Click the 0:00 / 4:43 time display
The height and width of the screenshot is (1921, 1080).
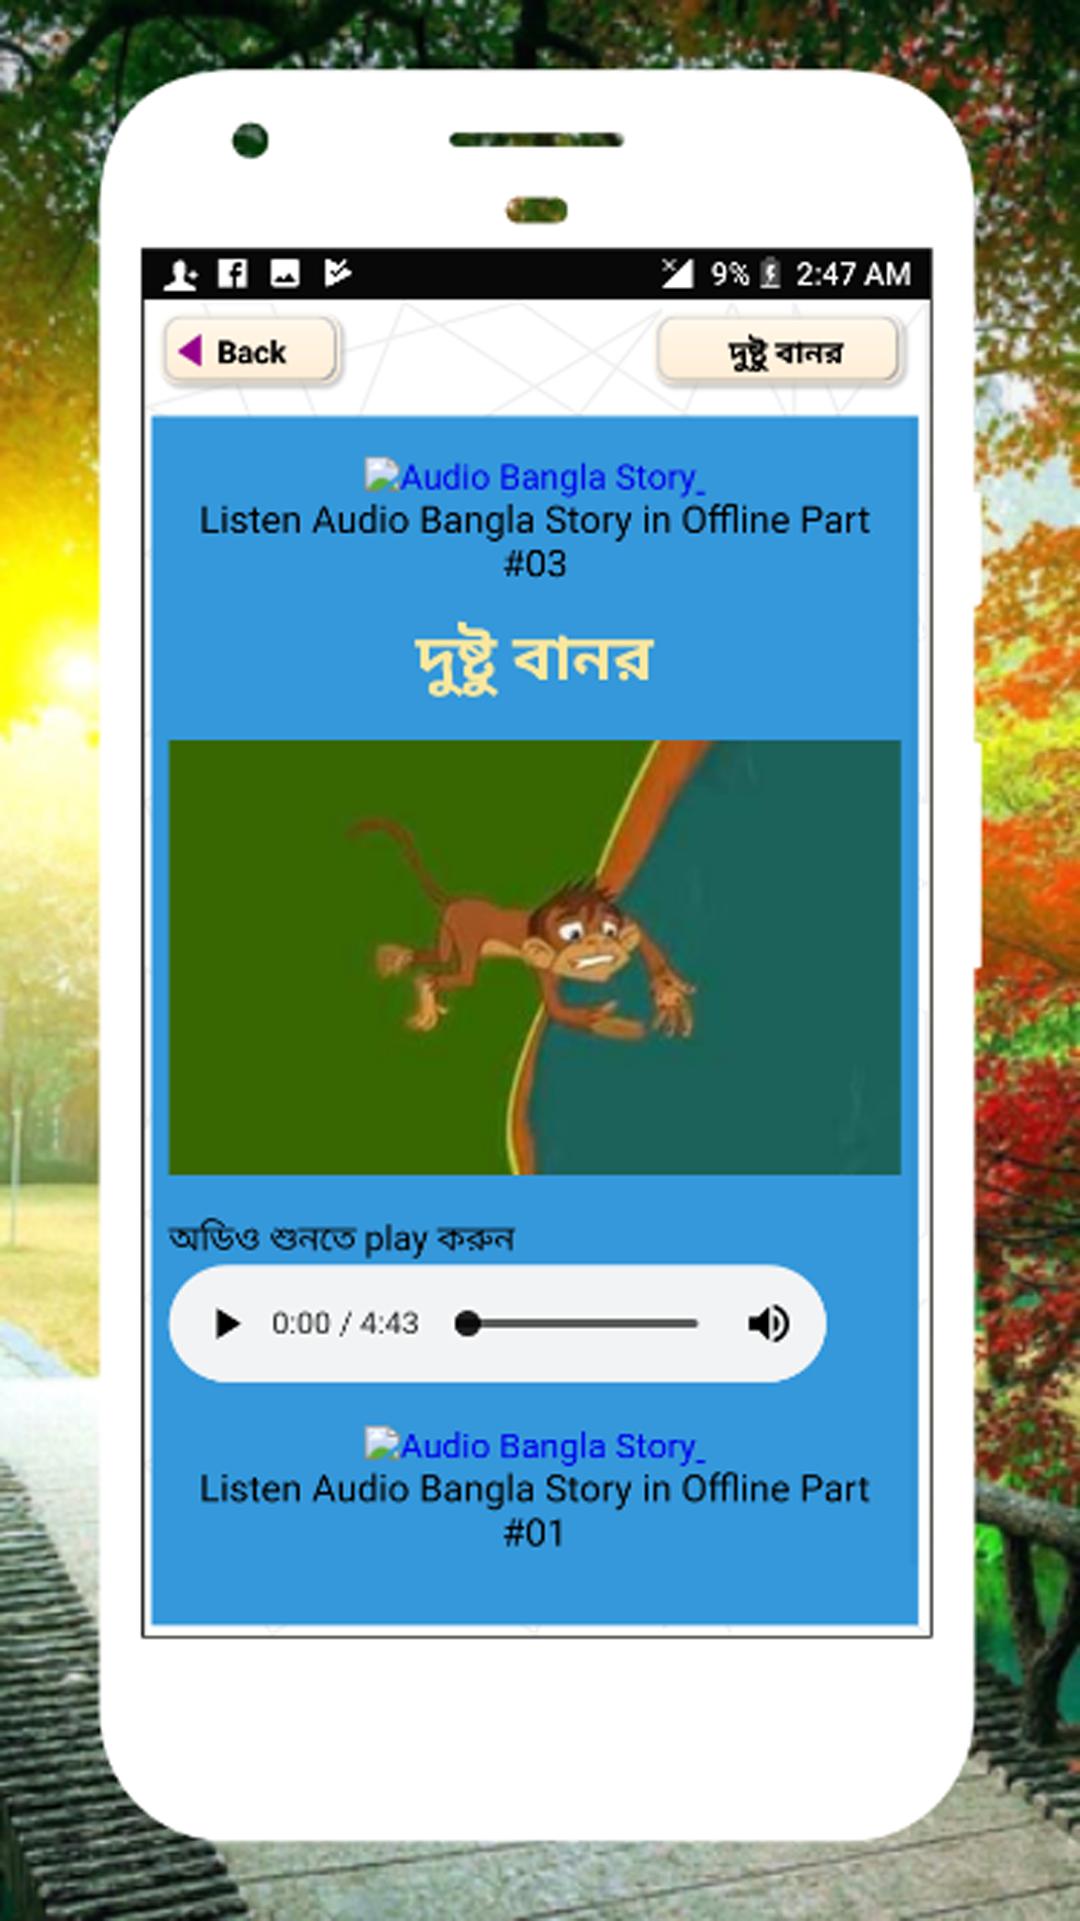tap(345, 1324)
